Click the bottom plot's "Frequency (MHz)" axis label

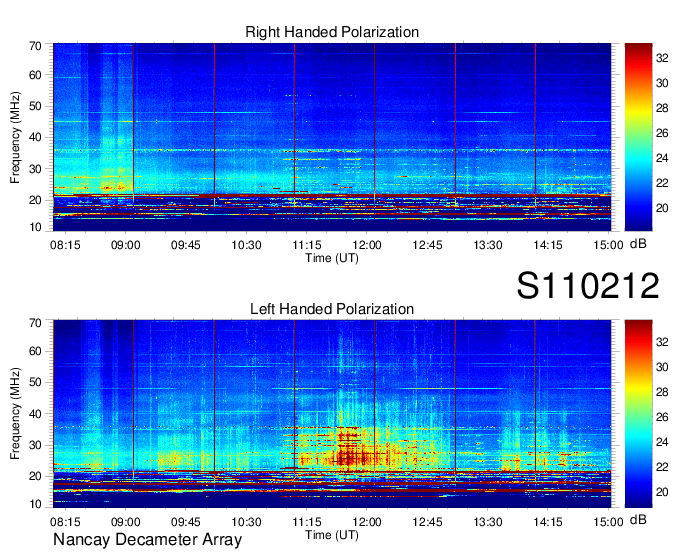[15, 414]
